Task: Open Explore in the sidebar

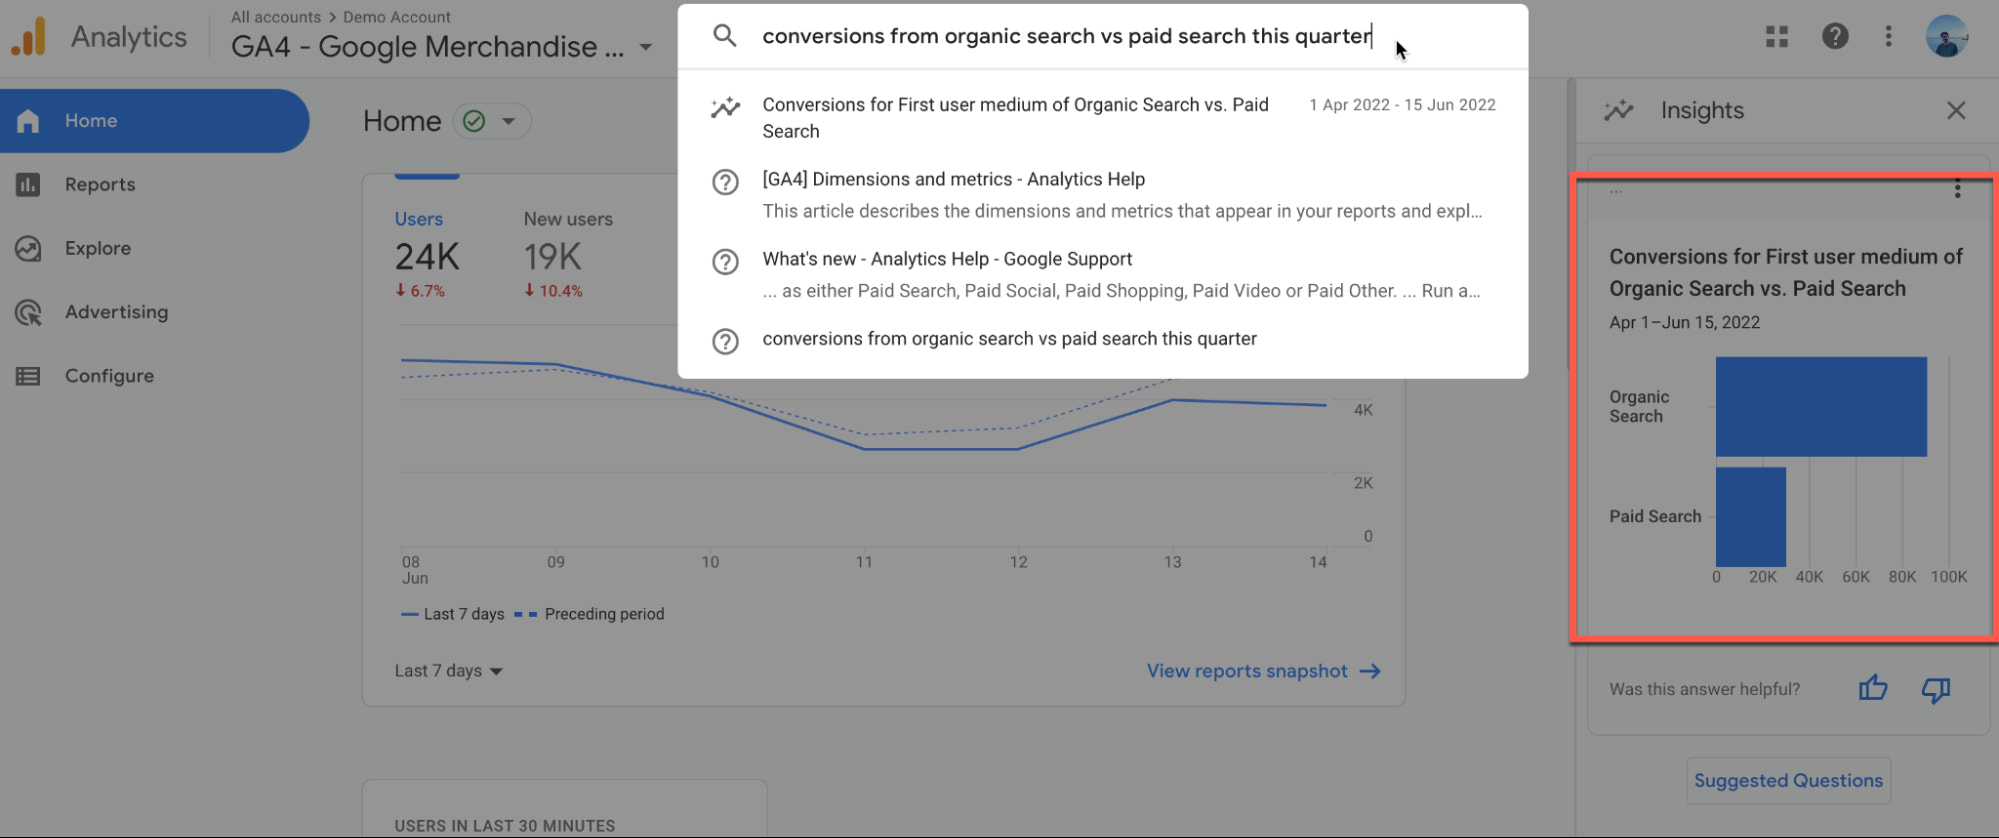Action: point(98,249)
